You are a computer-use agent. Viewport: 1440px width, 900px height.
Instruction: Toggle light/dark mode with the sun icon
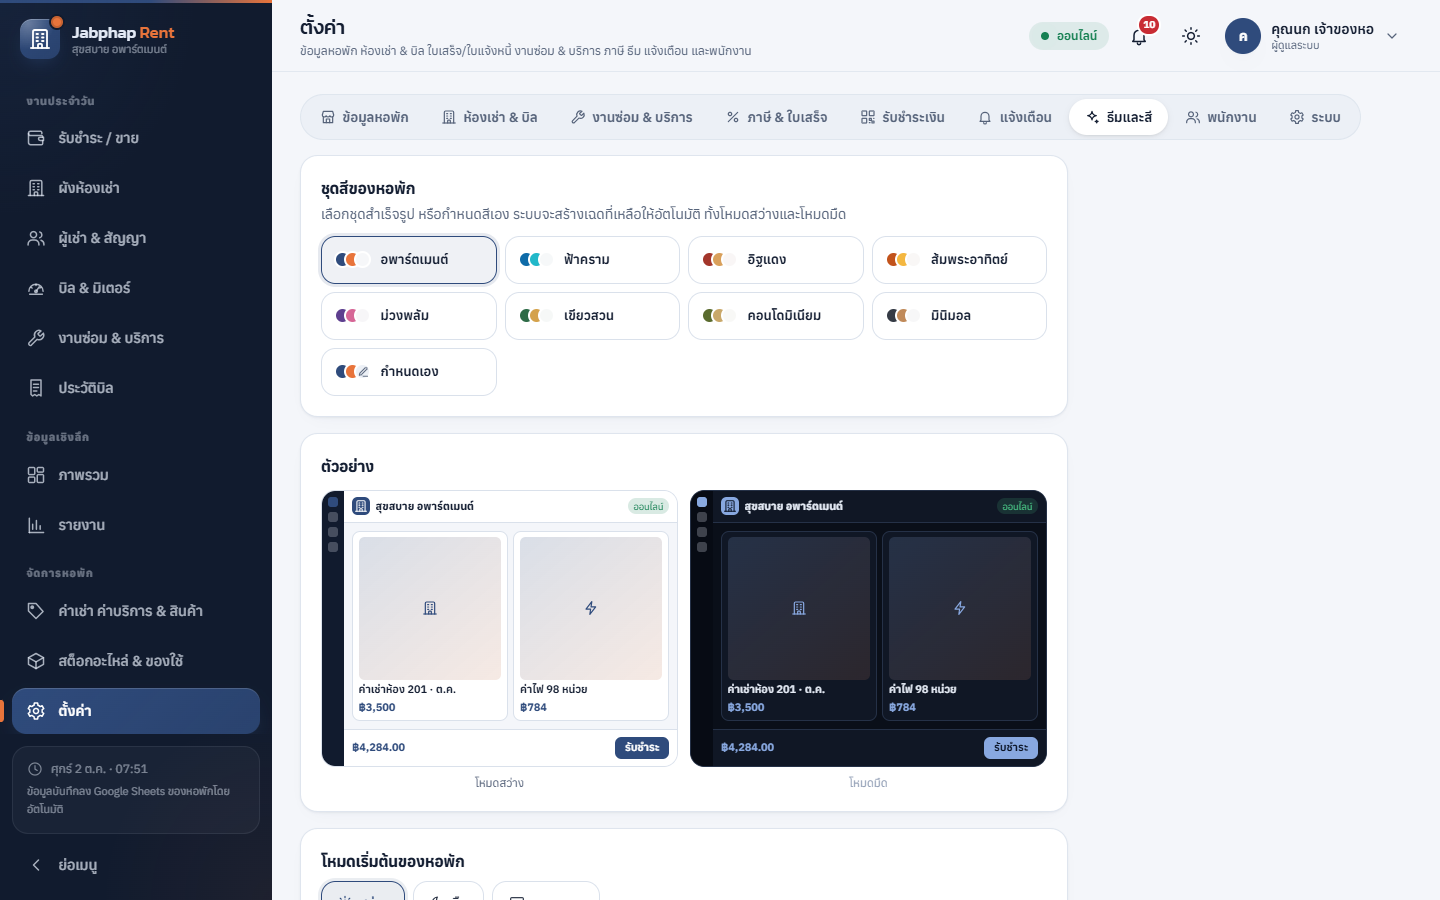tap(1191, 36)
